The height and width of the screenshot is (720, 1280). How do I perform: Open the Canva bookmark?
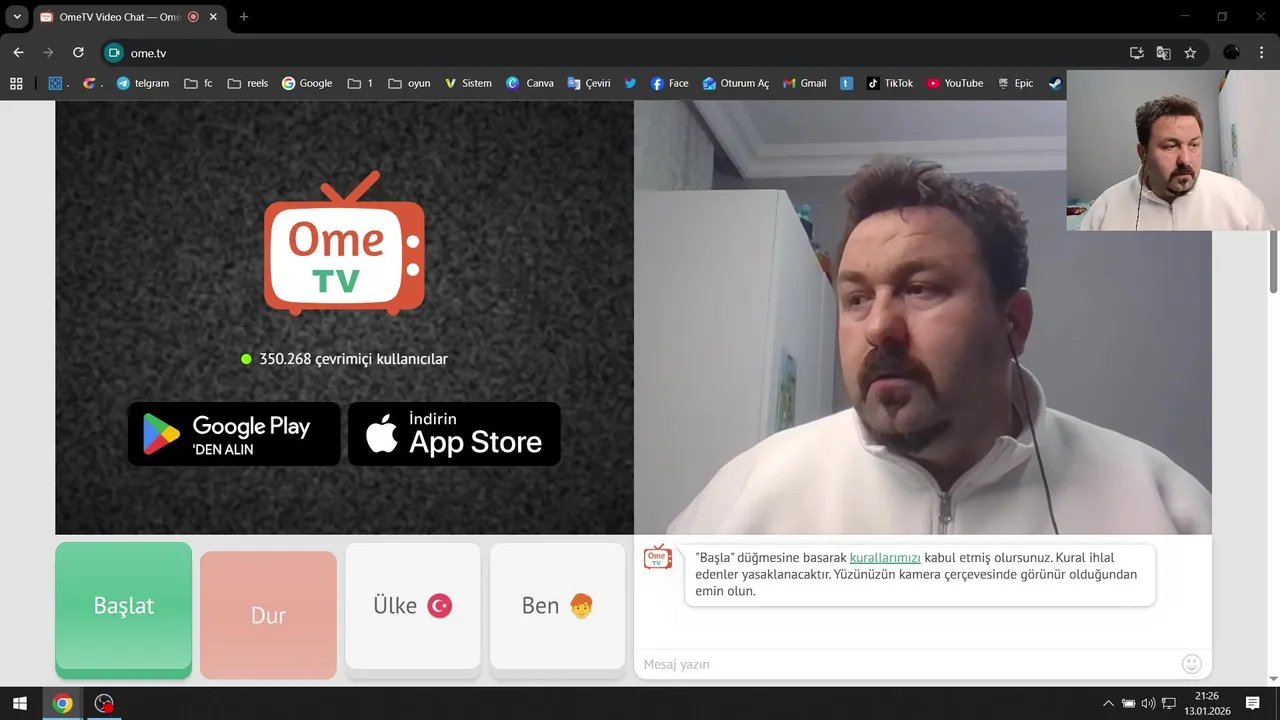pyautogui.click(x=530, y=83)
